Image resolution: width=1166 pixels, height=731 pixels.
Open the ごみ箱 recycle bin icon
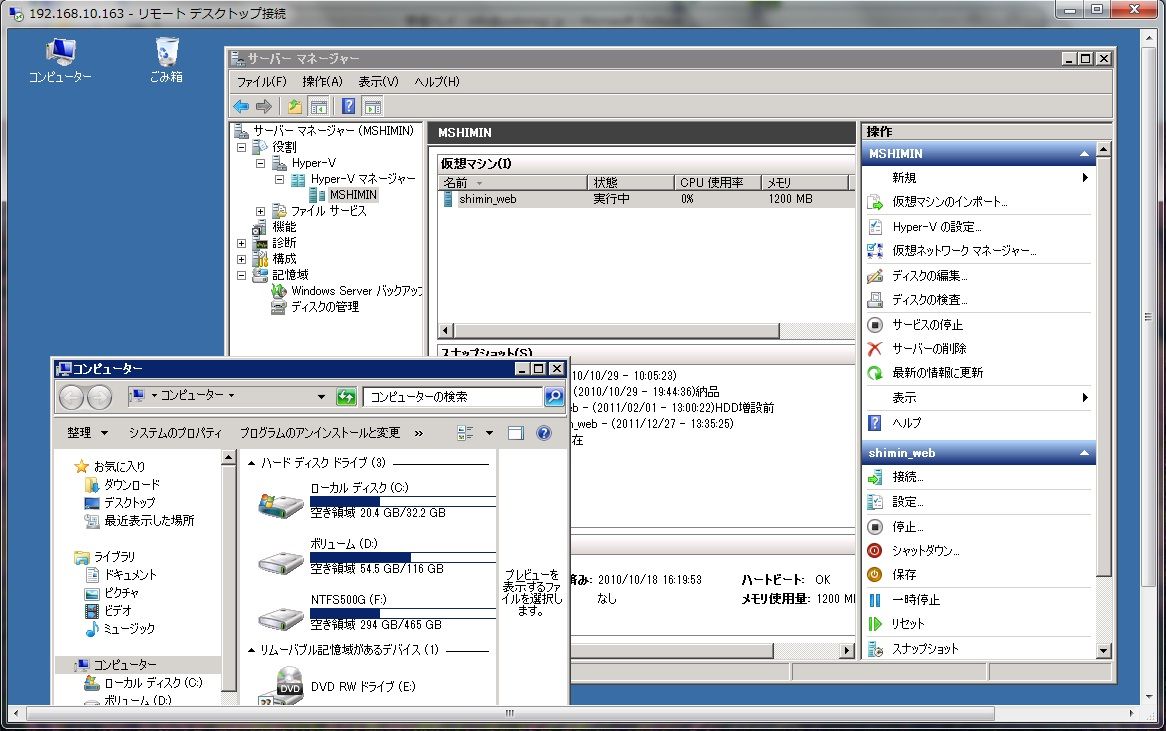point(167,59)
